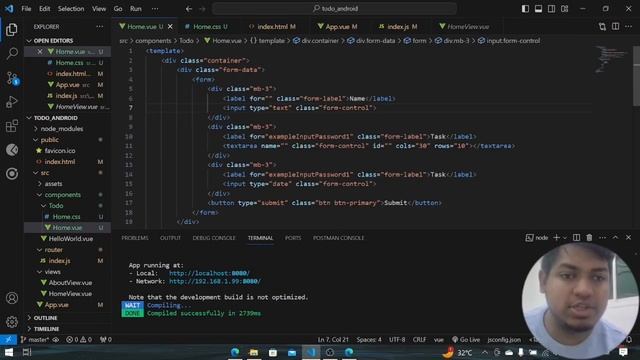
Task: Open the Explorer view in activity bar
Action: [12, 29]
